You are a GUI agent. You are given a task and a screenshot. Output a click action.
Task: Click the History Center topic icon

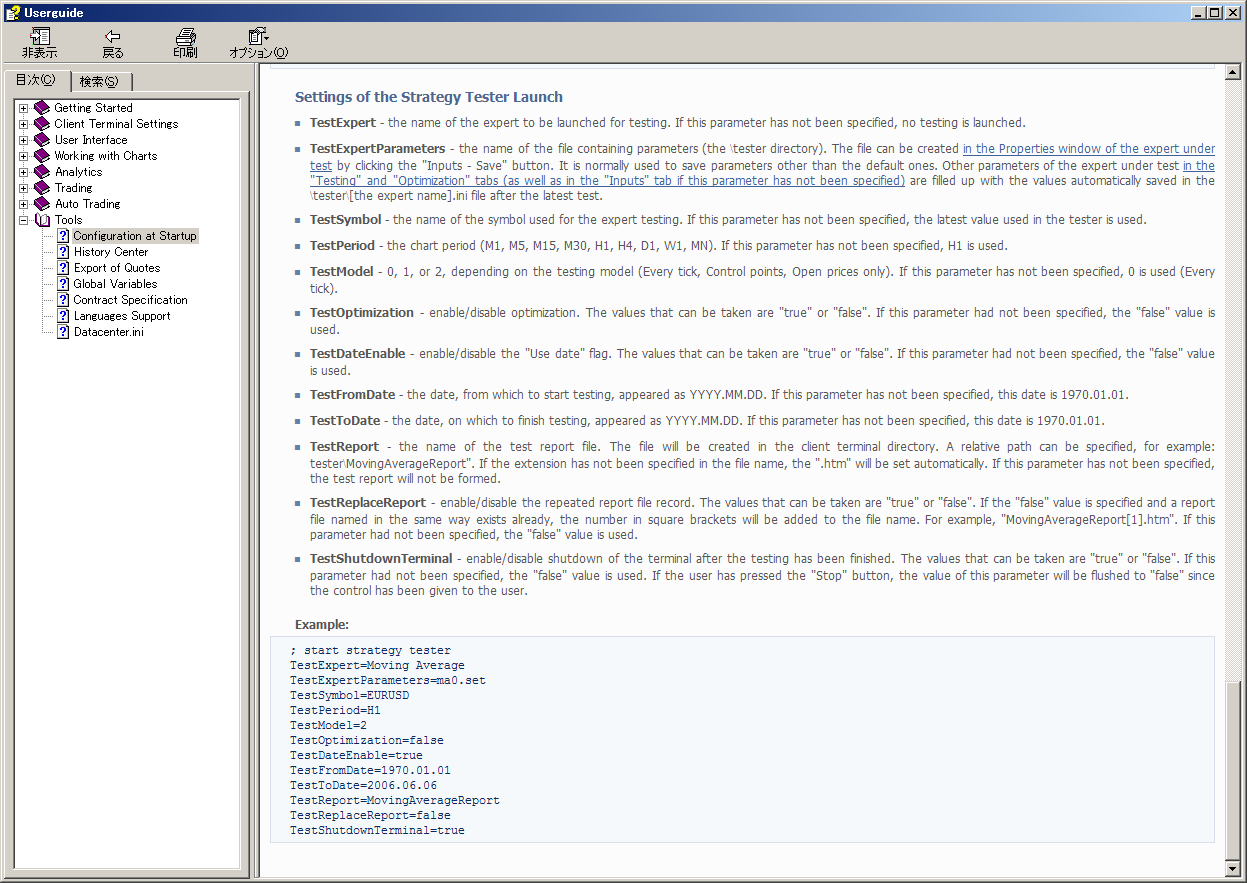click(63, 252)
